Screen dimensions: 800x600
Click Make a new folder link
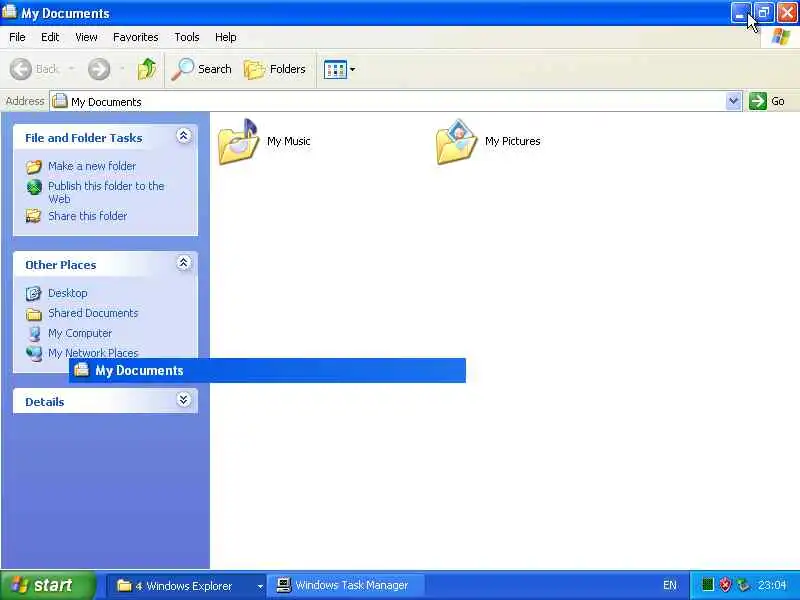click(x=92, y=166)
